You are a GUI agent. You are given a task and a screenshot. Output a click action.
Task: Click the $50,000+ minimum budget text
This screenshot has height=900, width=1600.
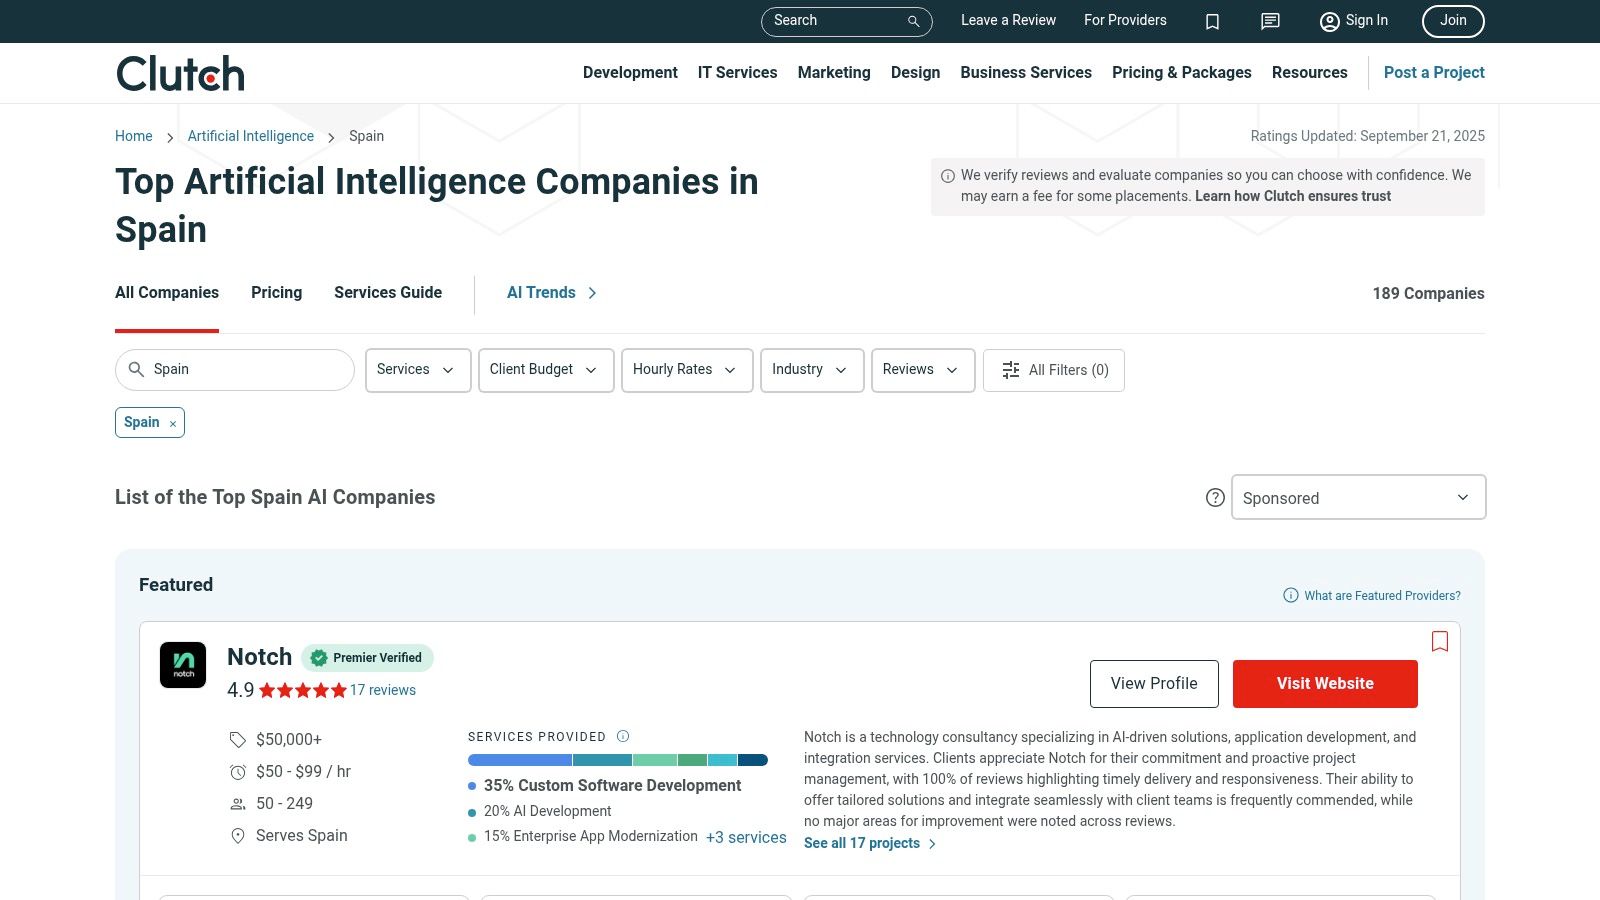[x=289, y=739]
